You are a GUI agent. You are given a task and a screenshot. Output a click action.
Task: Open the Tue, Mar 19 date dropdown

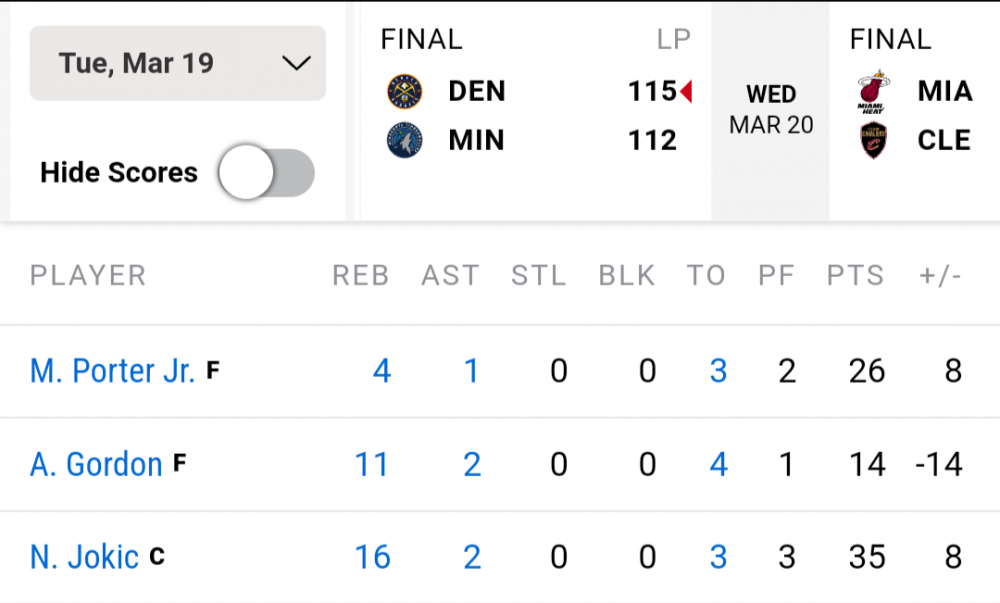pos(177,63)
